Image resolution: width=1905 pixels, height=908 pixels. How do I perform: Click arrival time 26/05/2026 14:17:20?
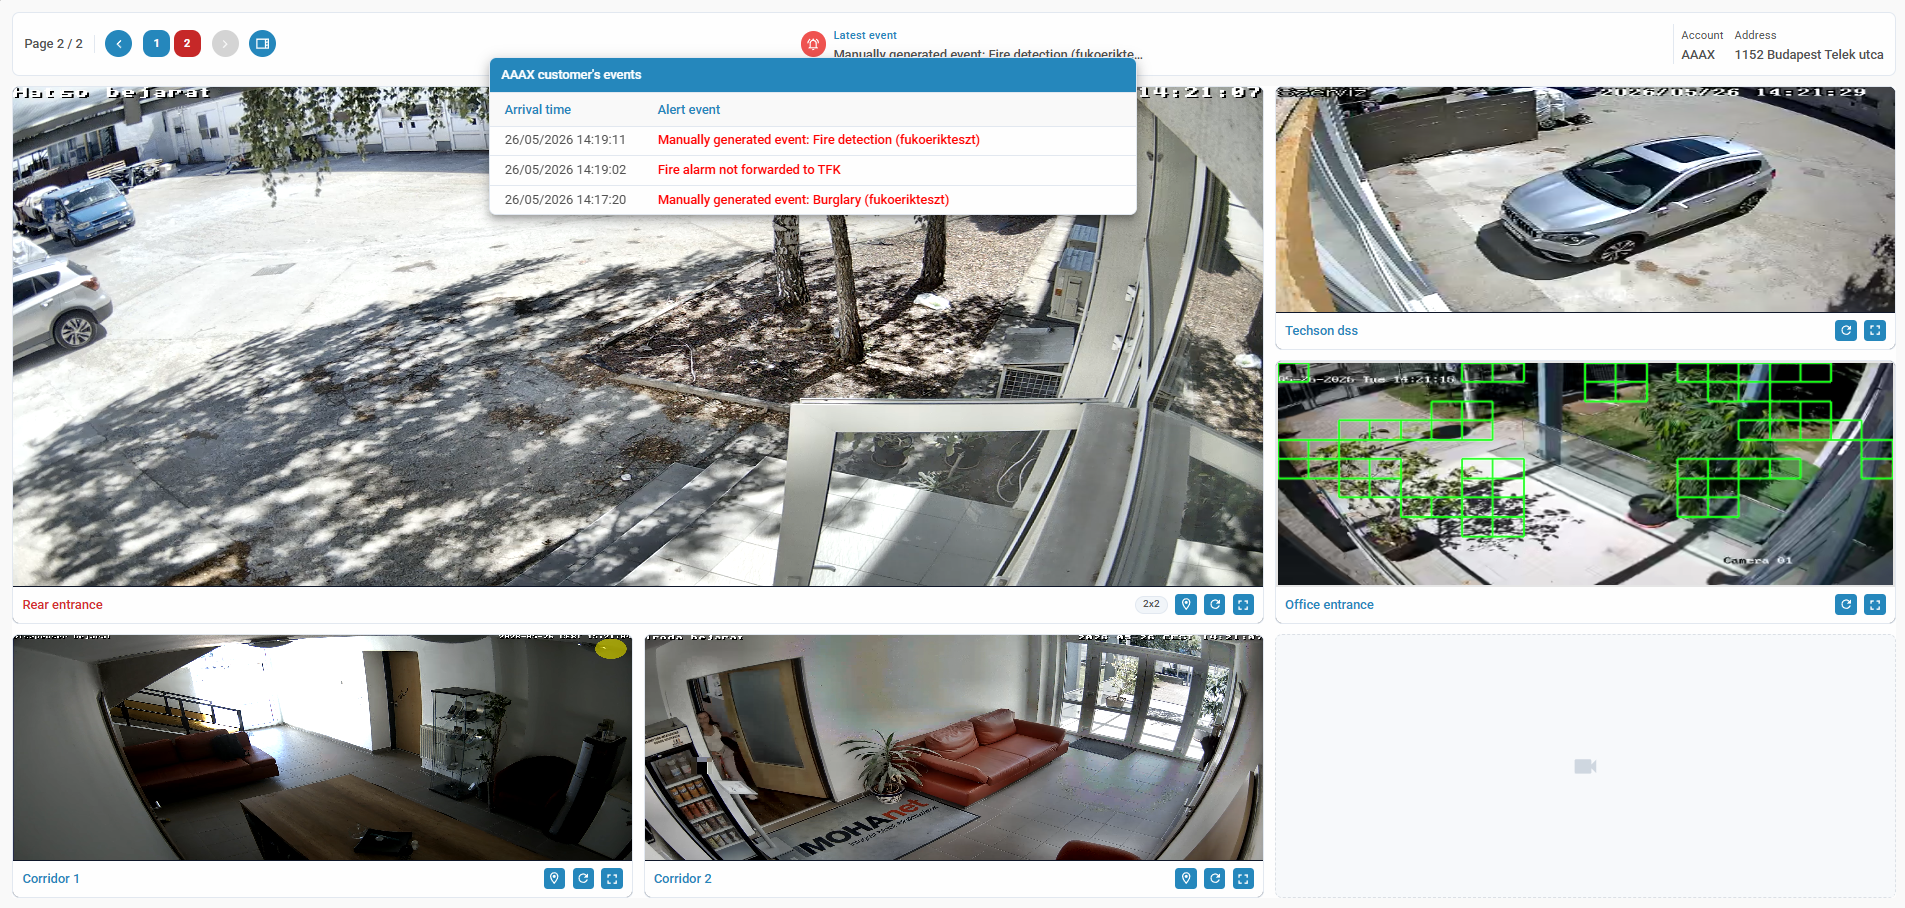coord(565,200)
